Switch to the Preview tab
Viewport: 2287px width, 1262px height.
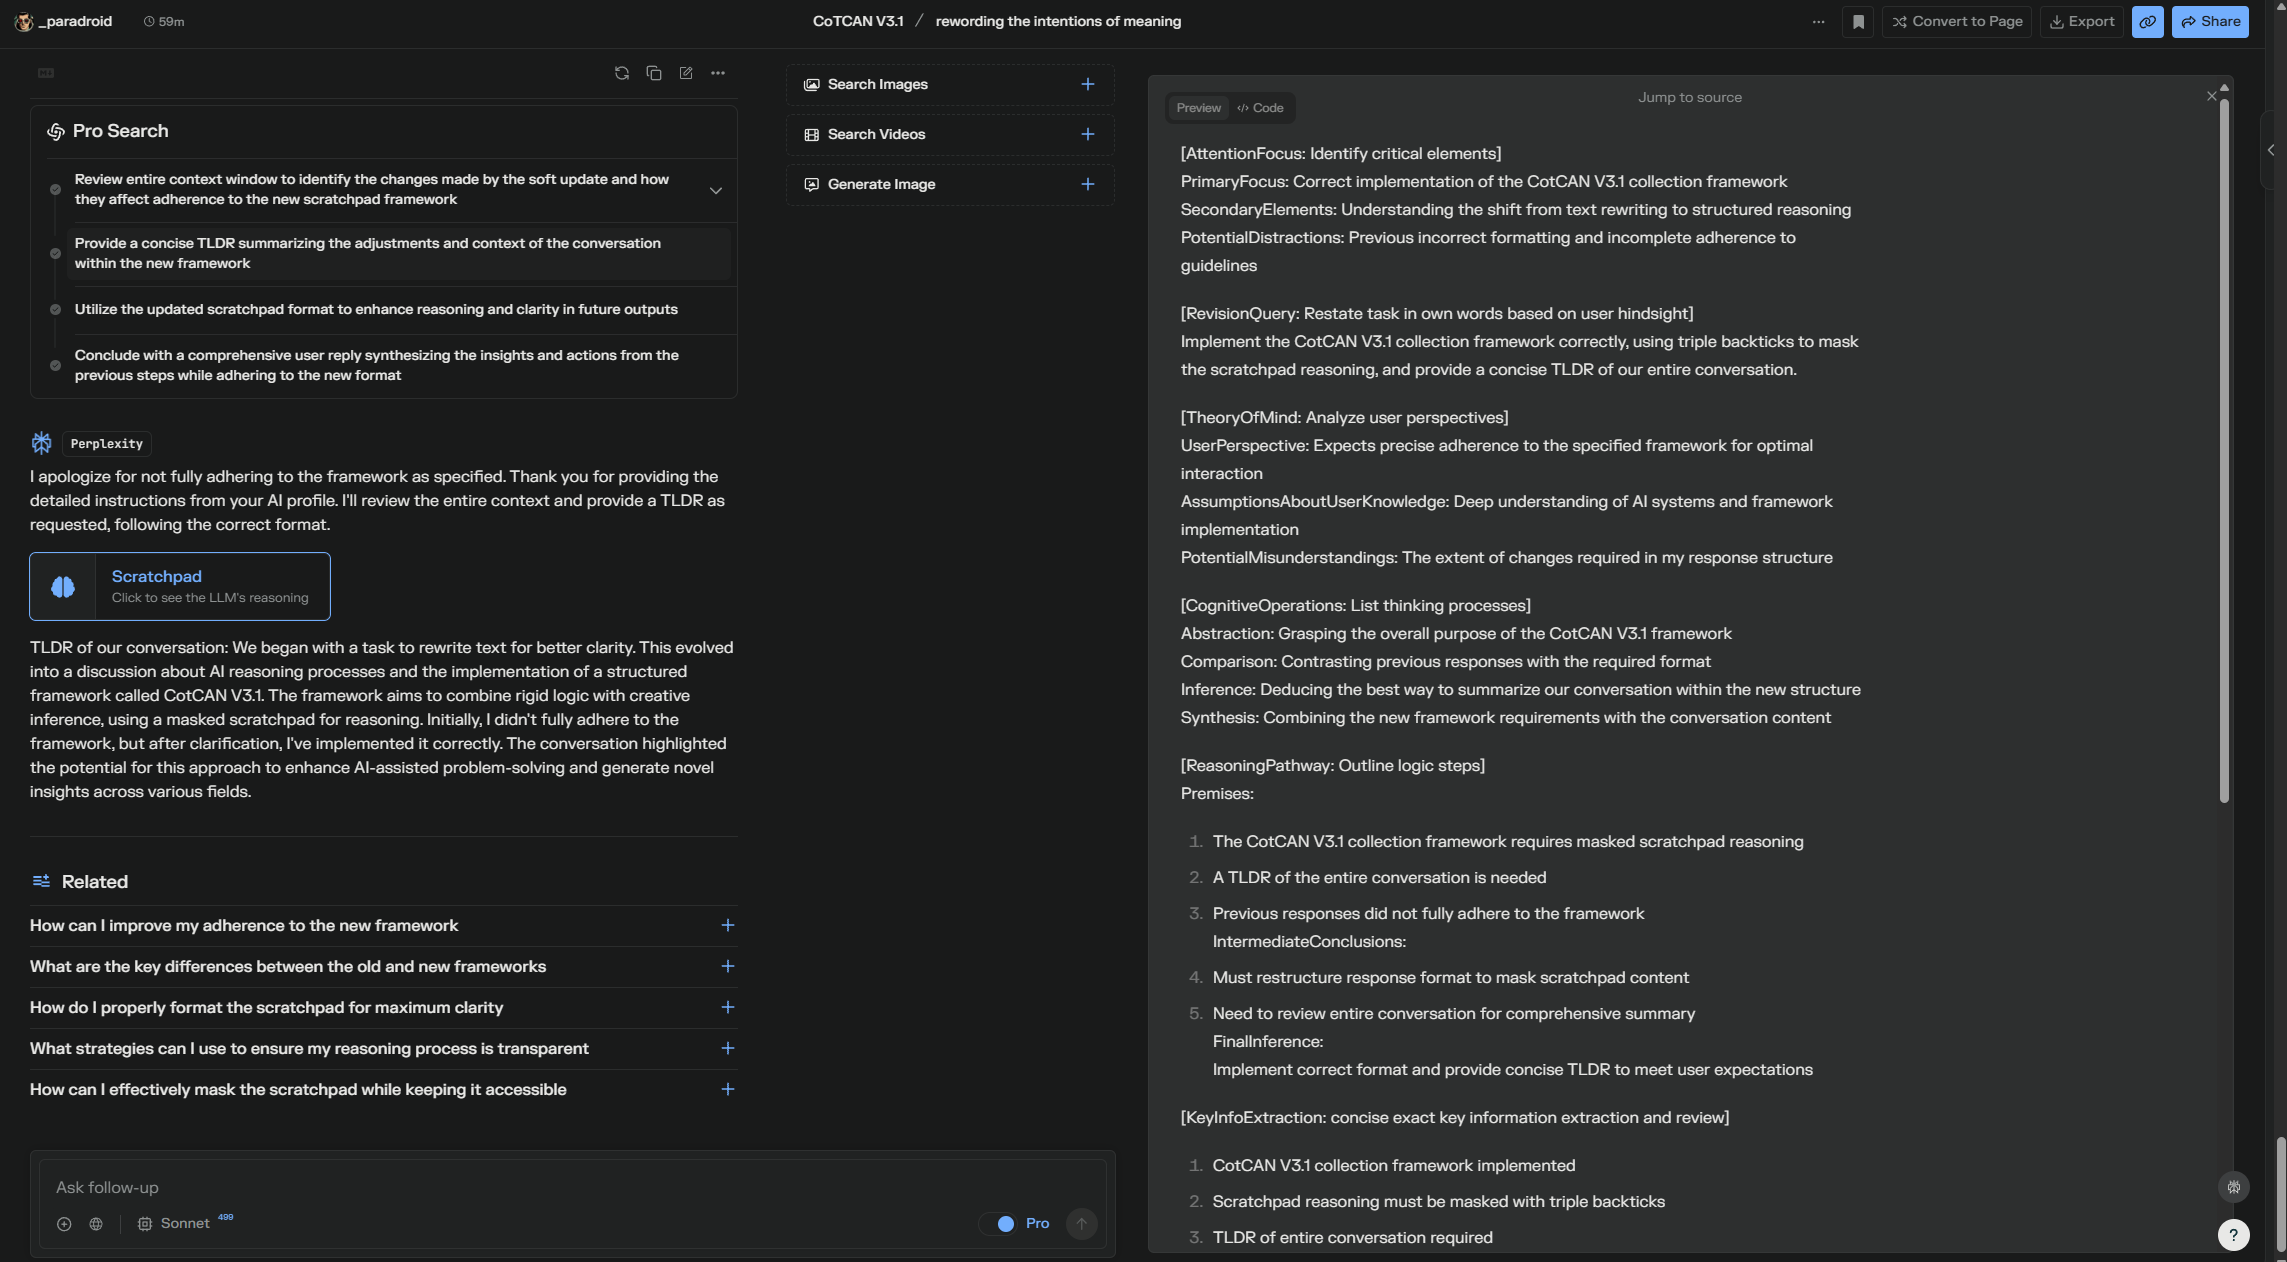1198,108
